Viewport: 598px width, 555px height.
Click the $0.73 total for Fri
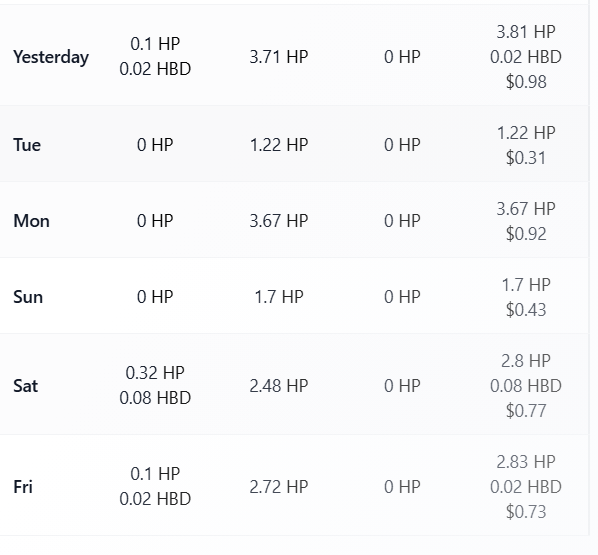[x=526, y=512]
